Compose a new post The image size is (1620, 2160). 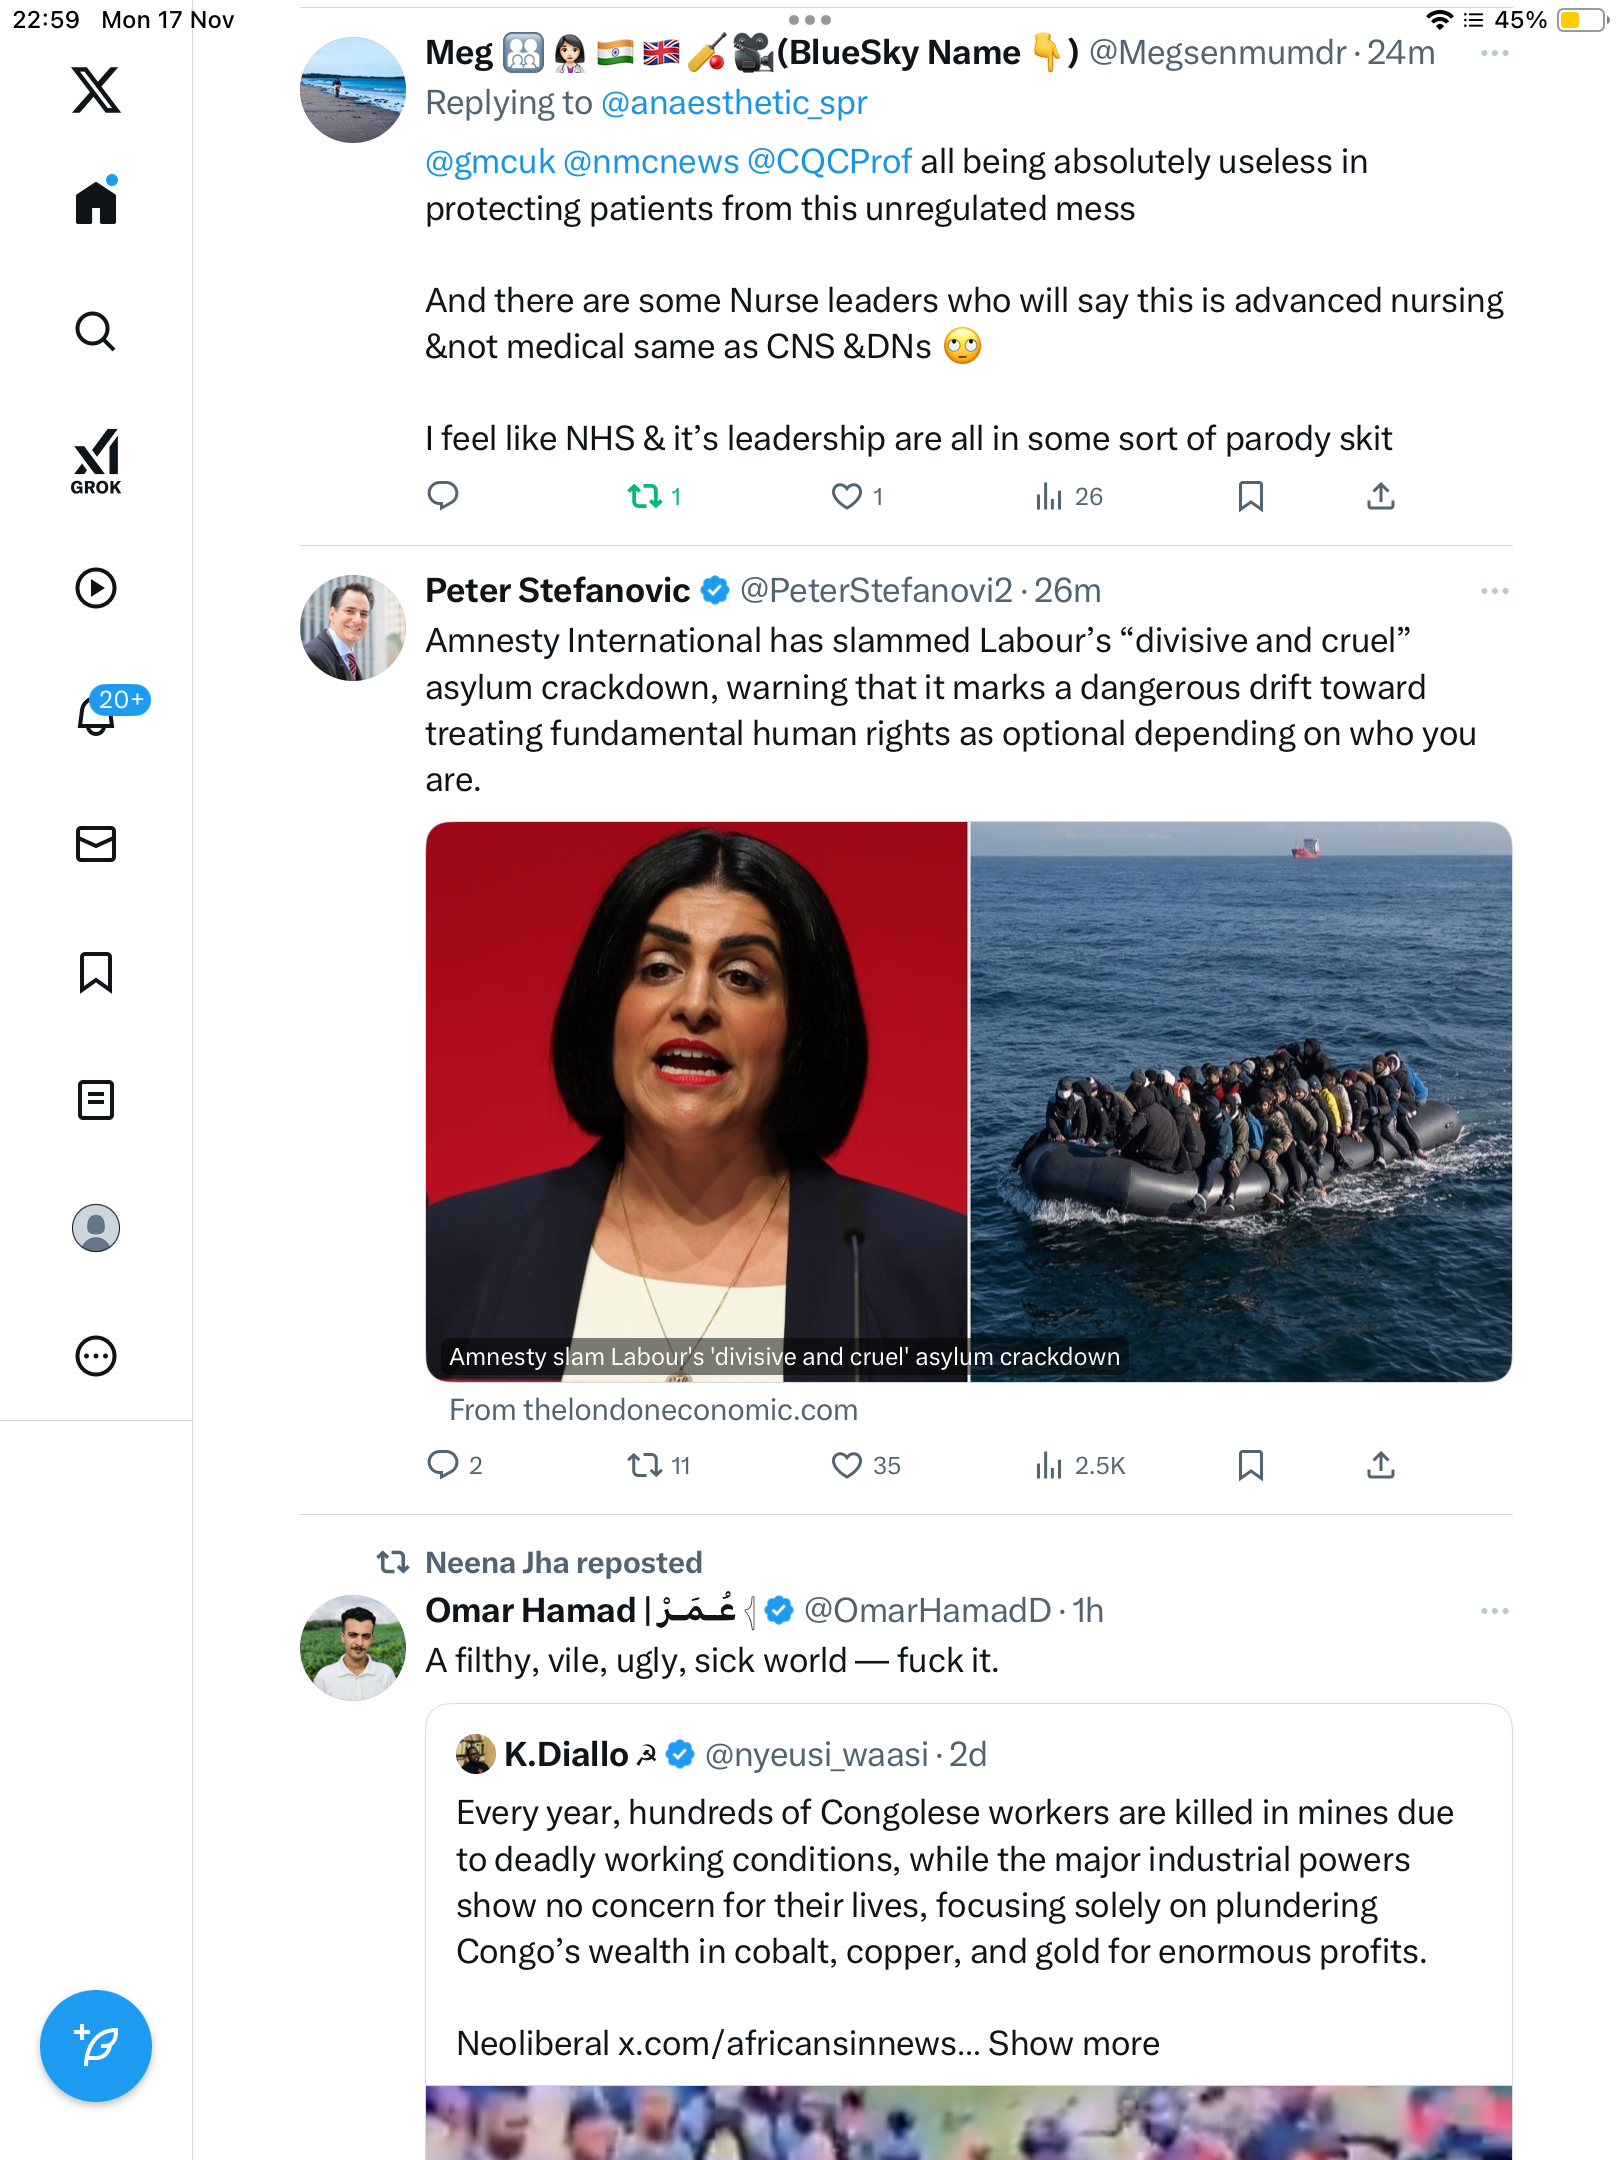click(96, 2046)
